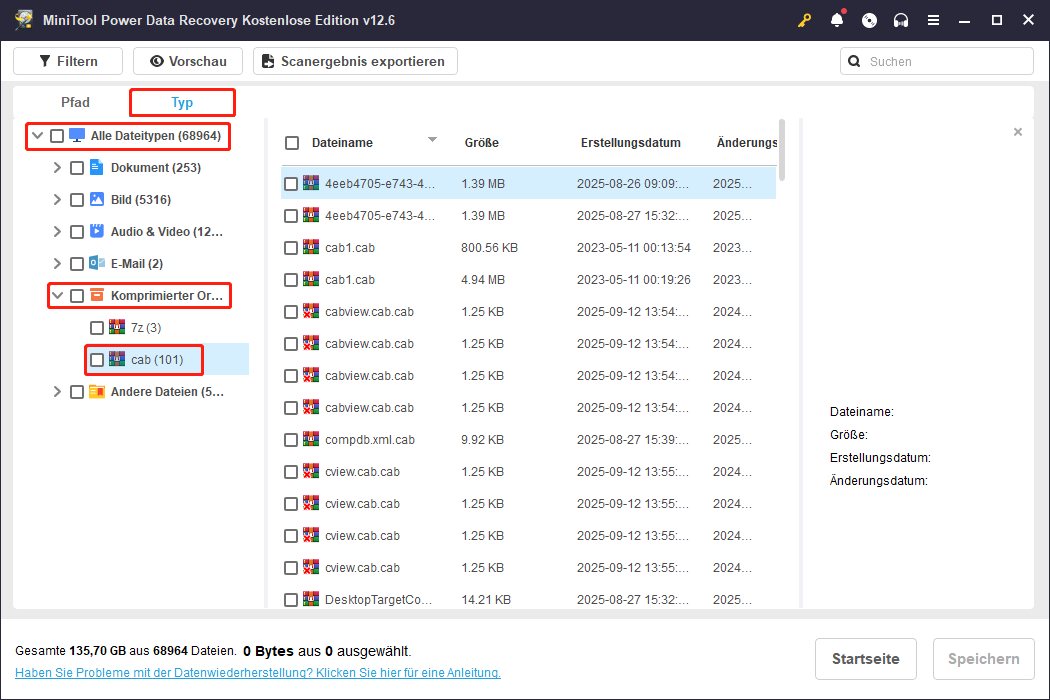This screenshot has width=1050, height=700.
Task: Check the E-Mail (2) checkbox
Action: pyautogui.click(x=77, y=264)
